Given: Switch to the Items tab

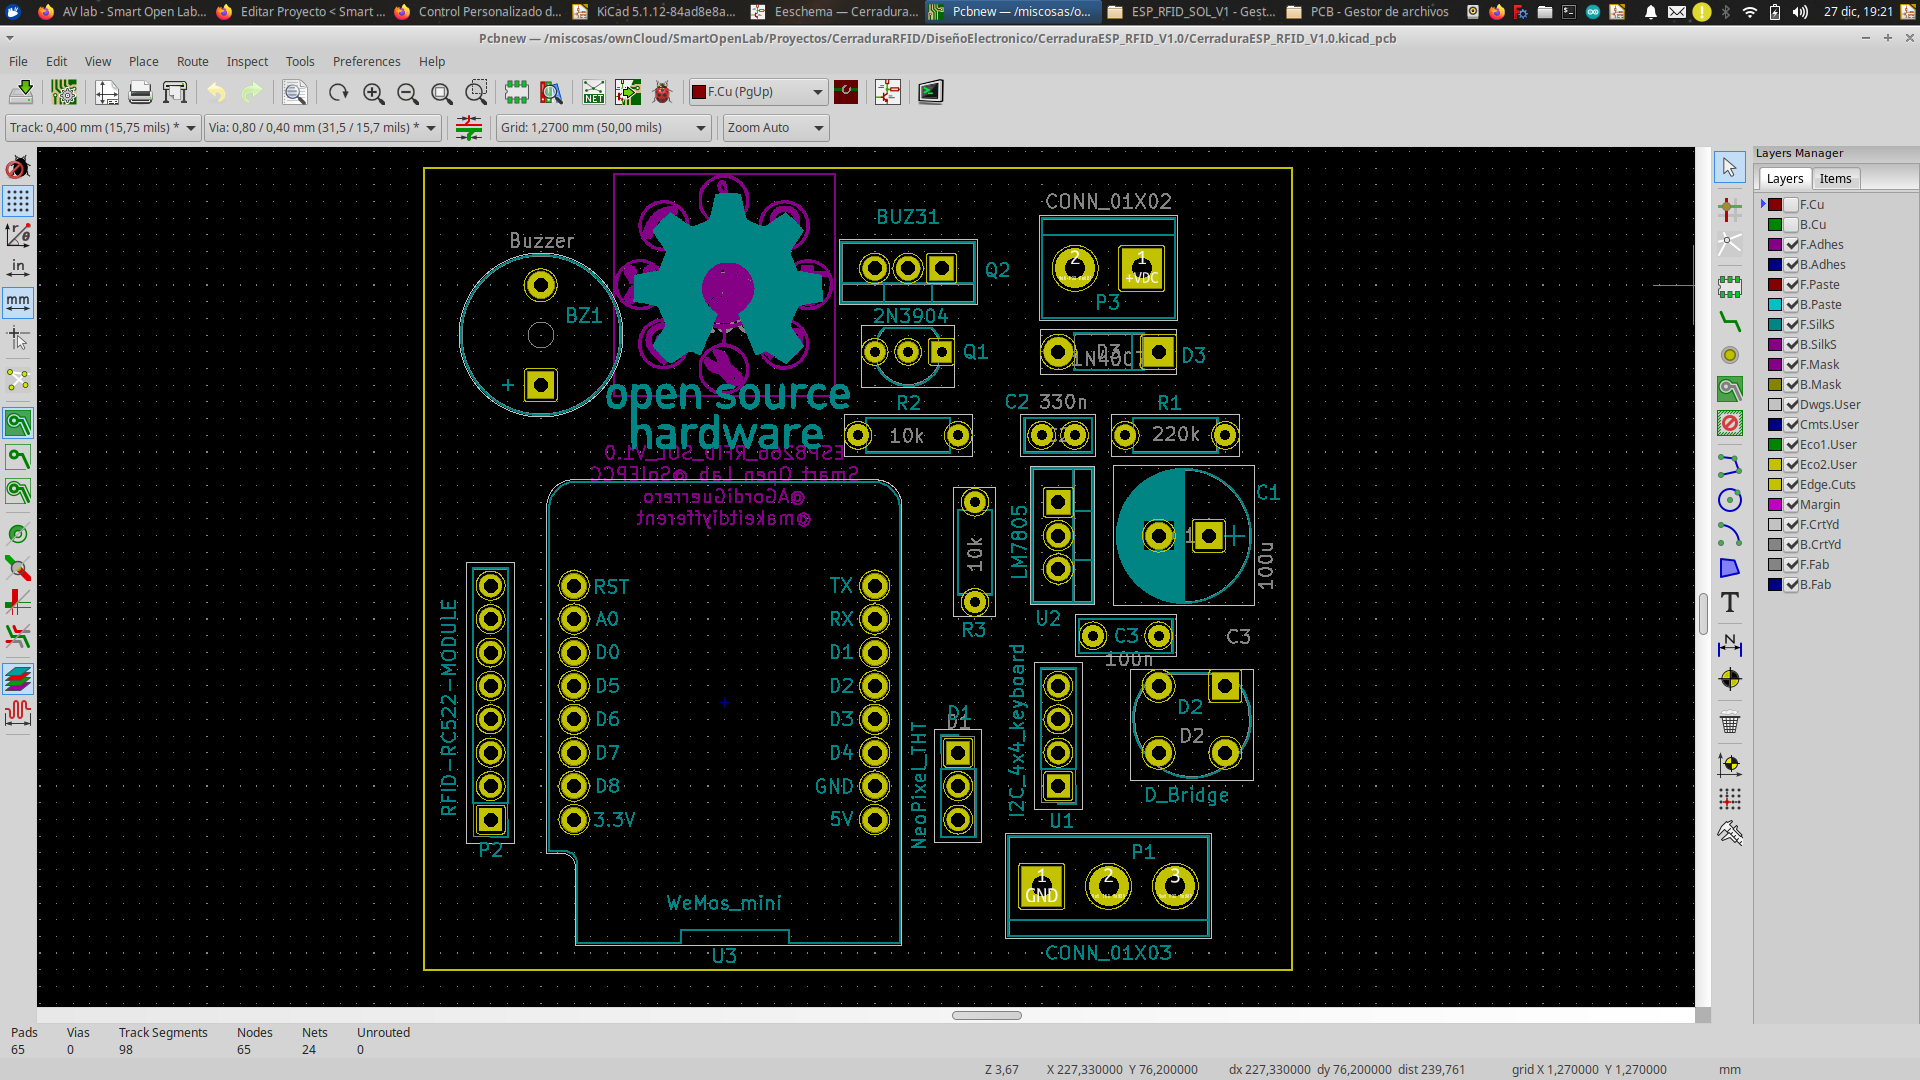Looking at the screenshot, I should pyautogui.click(x=1835, y=178).
